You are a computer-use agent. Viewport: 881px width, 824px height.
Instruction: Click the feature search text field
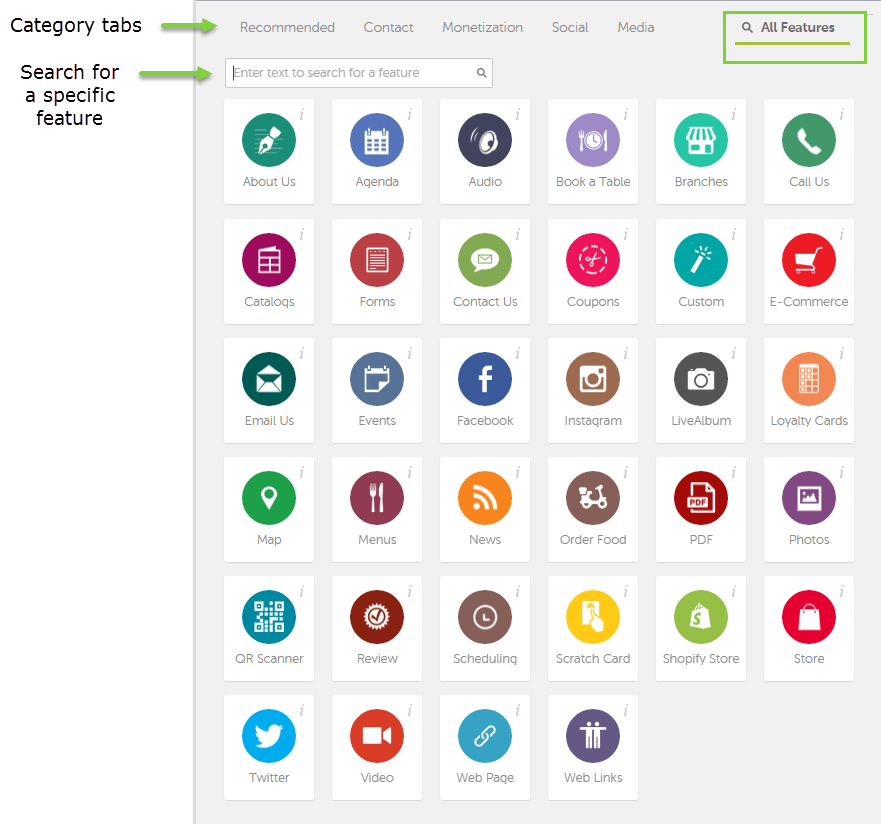(352, 73)
